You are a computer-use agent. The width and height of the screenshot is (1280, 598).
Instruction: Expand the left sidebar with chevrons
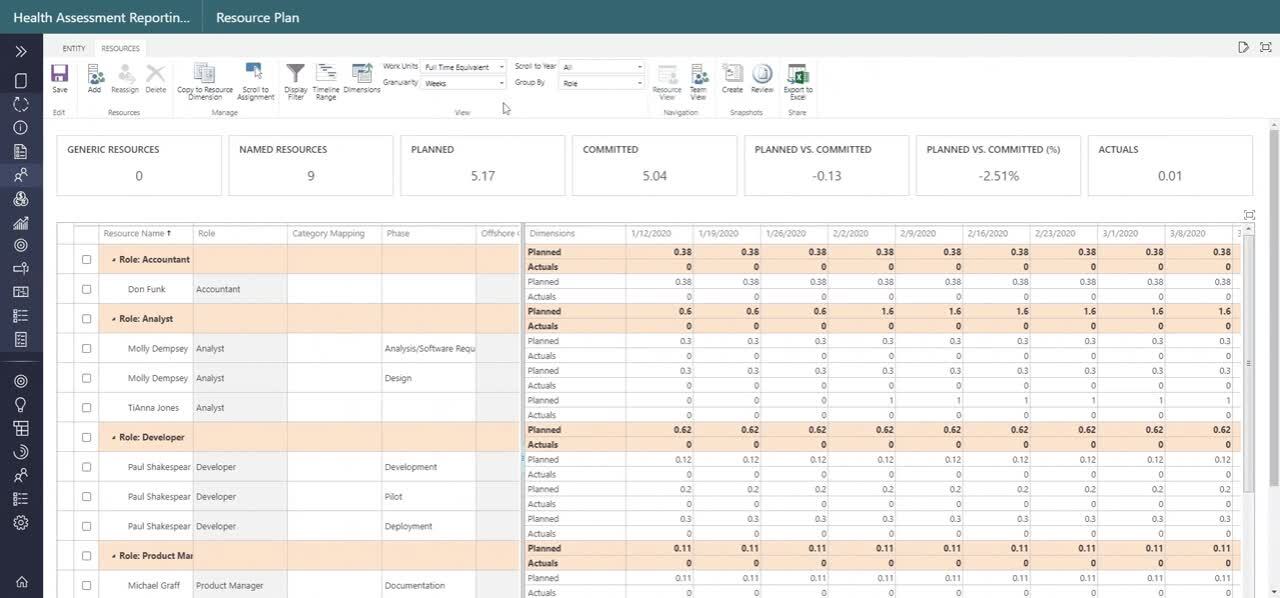[21, 51]
